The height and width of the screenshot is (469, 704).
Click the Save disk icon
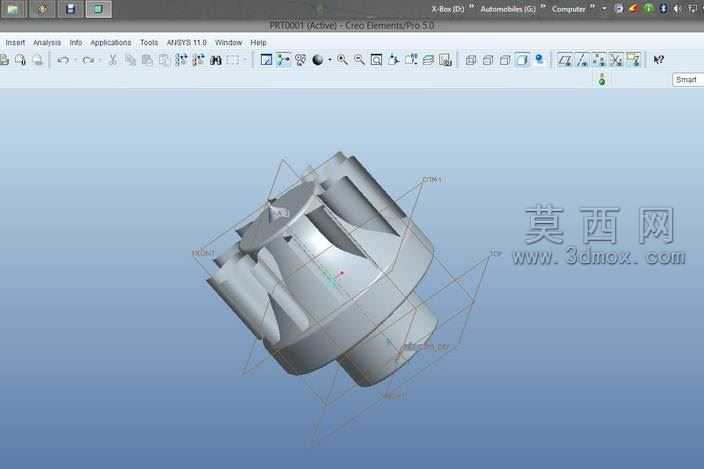coord(70,9)
